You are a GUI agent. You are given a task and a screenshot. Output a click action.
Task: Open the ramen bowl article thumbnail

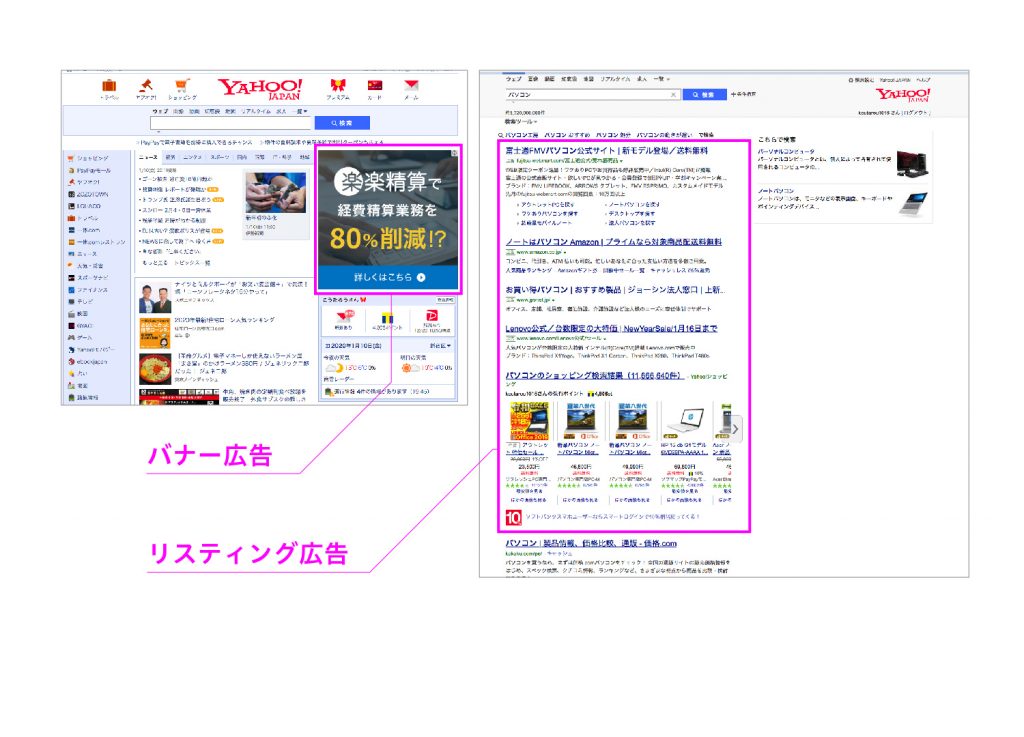(x=155, y=368)
